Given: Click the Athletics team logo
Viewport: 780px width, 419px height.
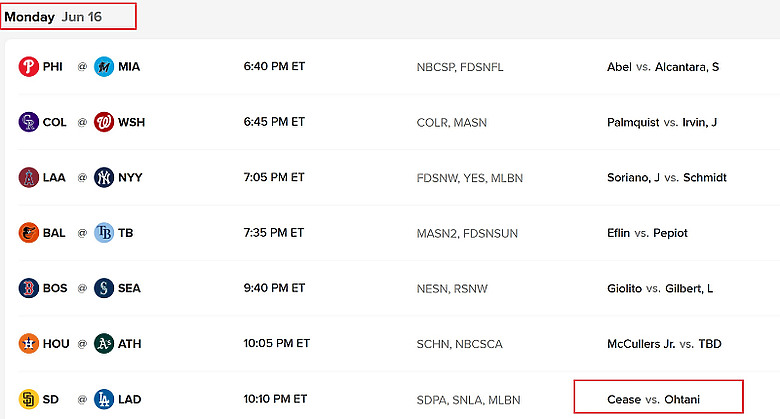Looking at the screenshot, I should pyautogui.click(x=104, y=344).
